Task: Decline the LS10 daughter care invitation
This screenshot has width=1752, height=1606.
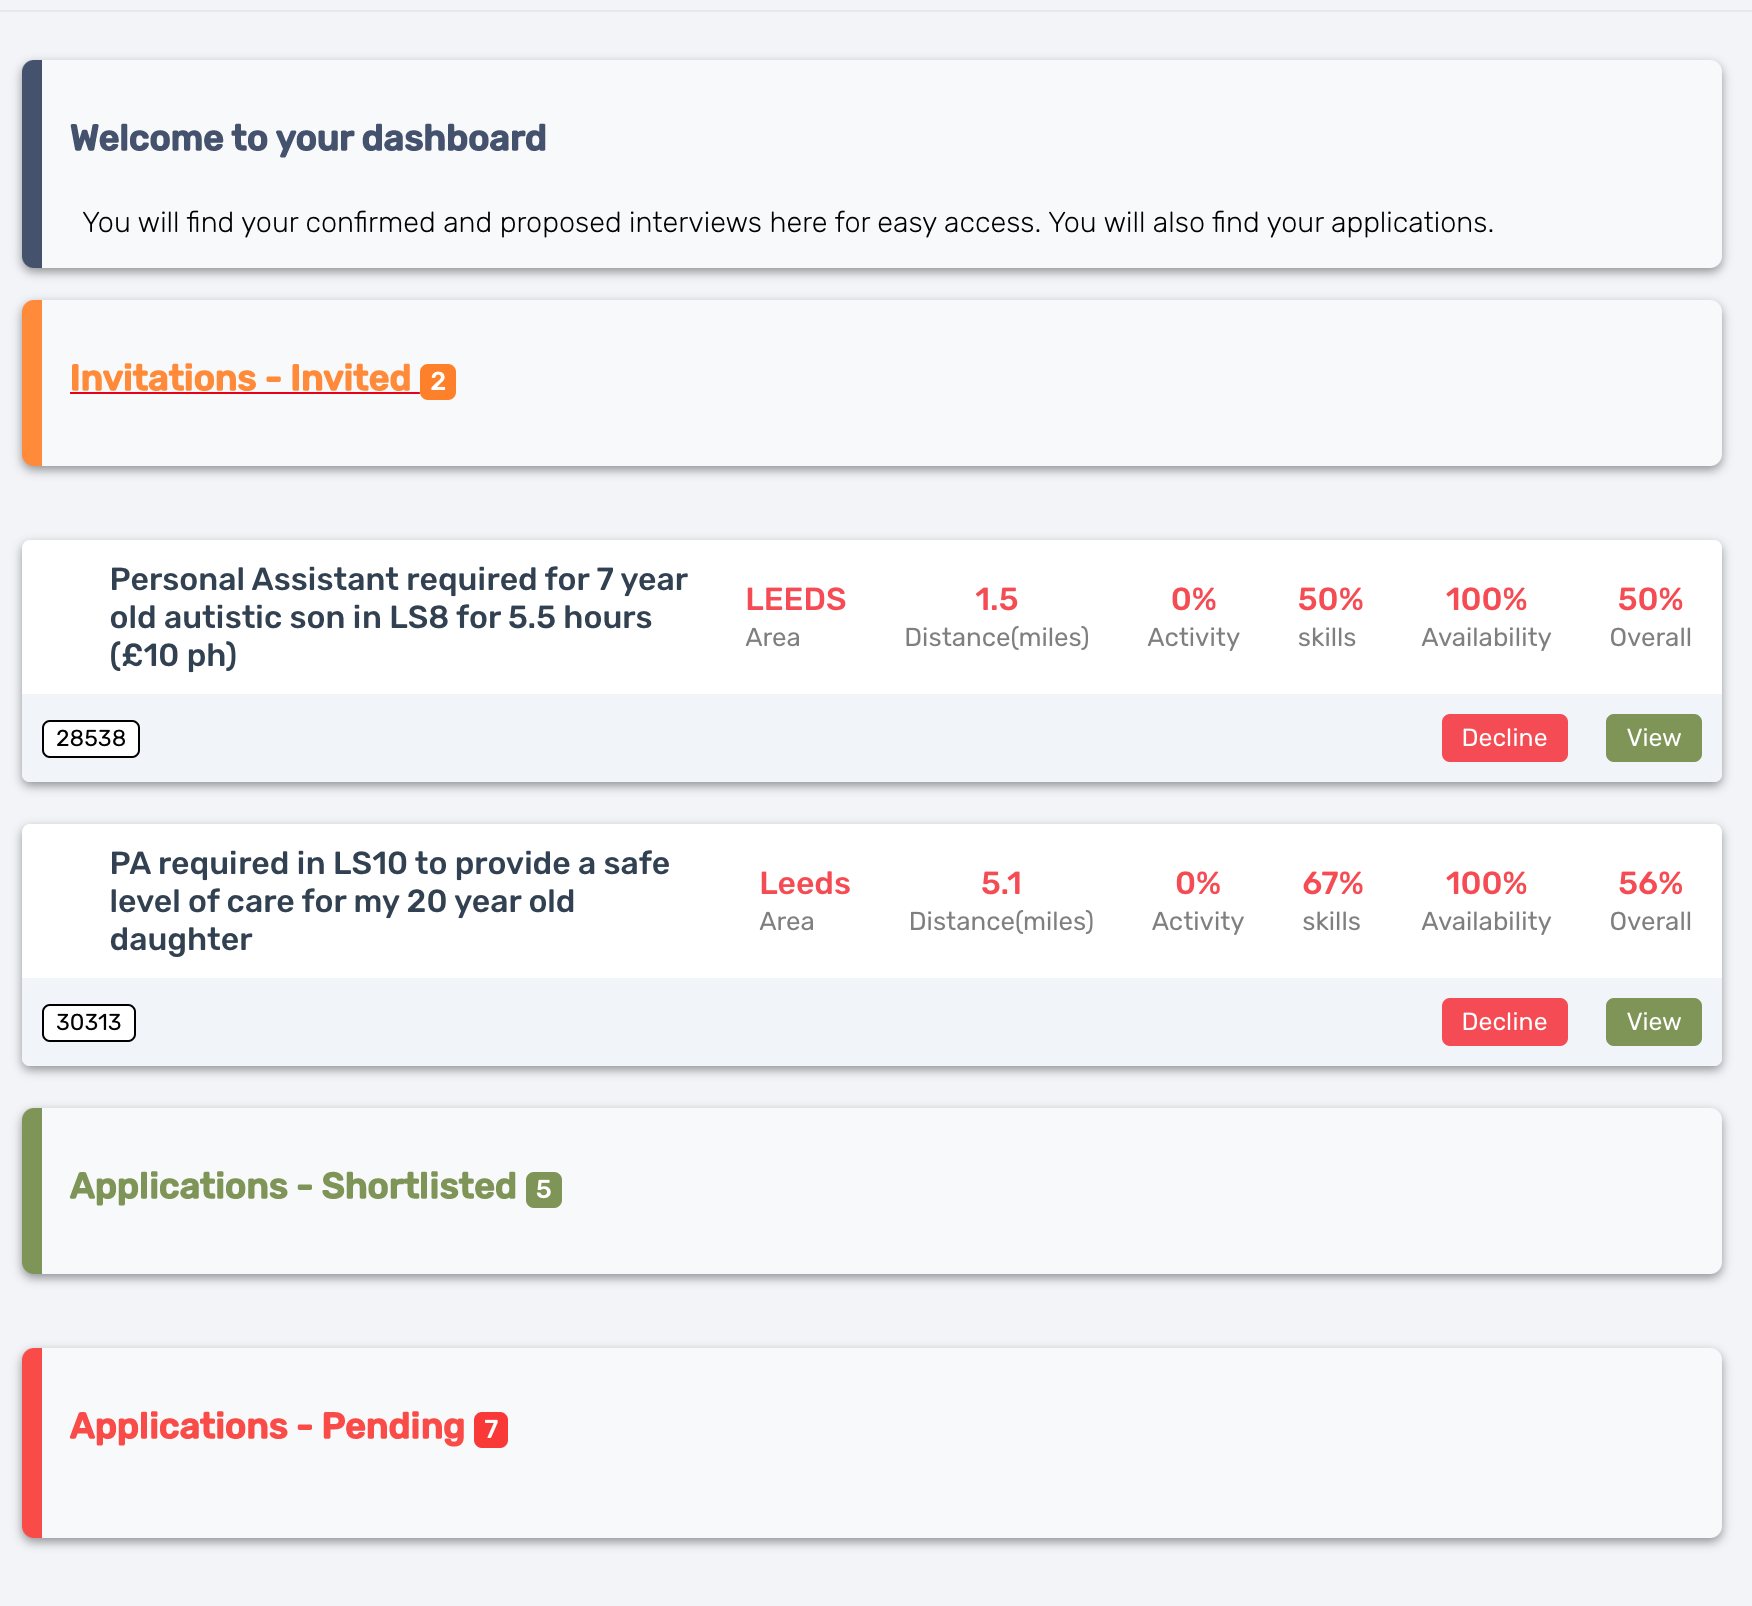Action: pyautogui.click(x=1504, y=1022)
